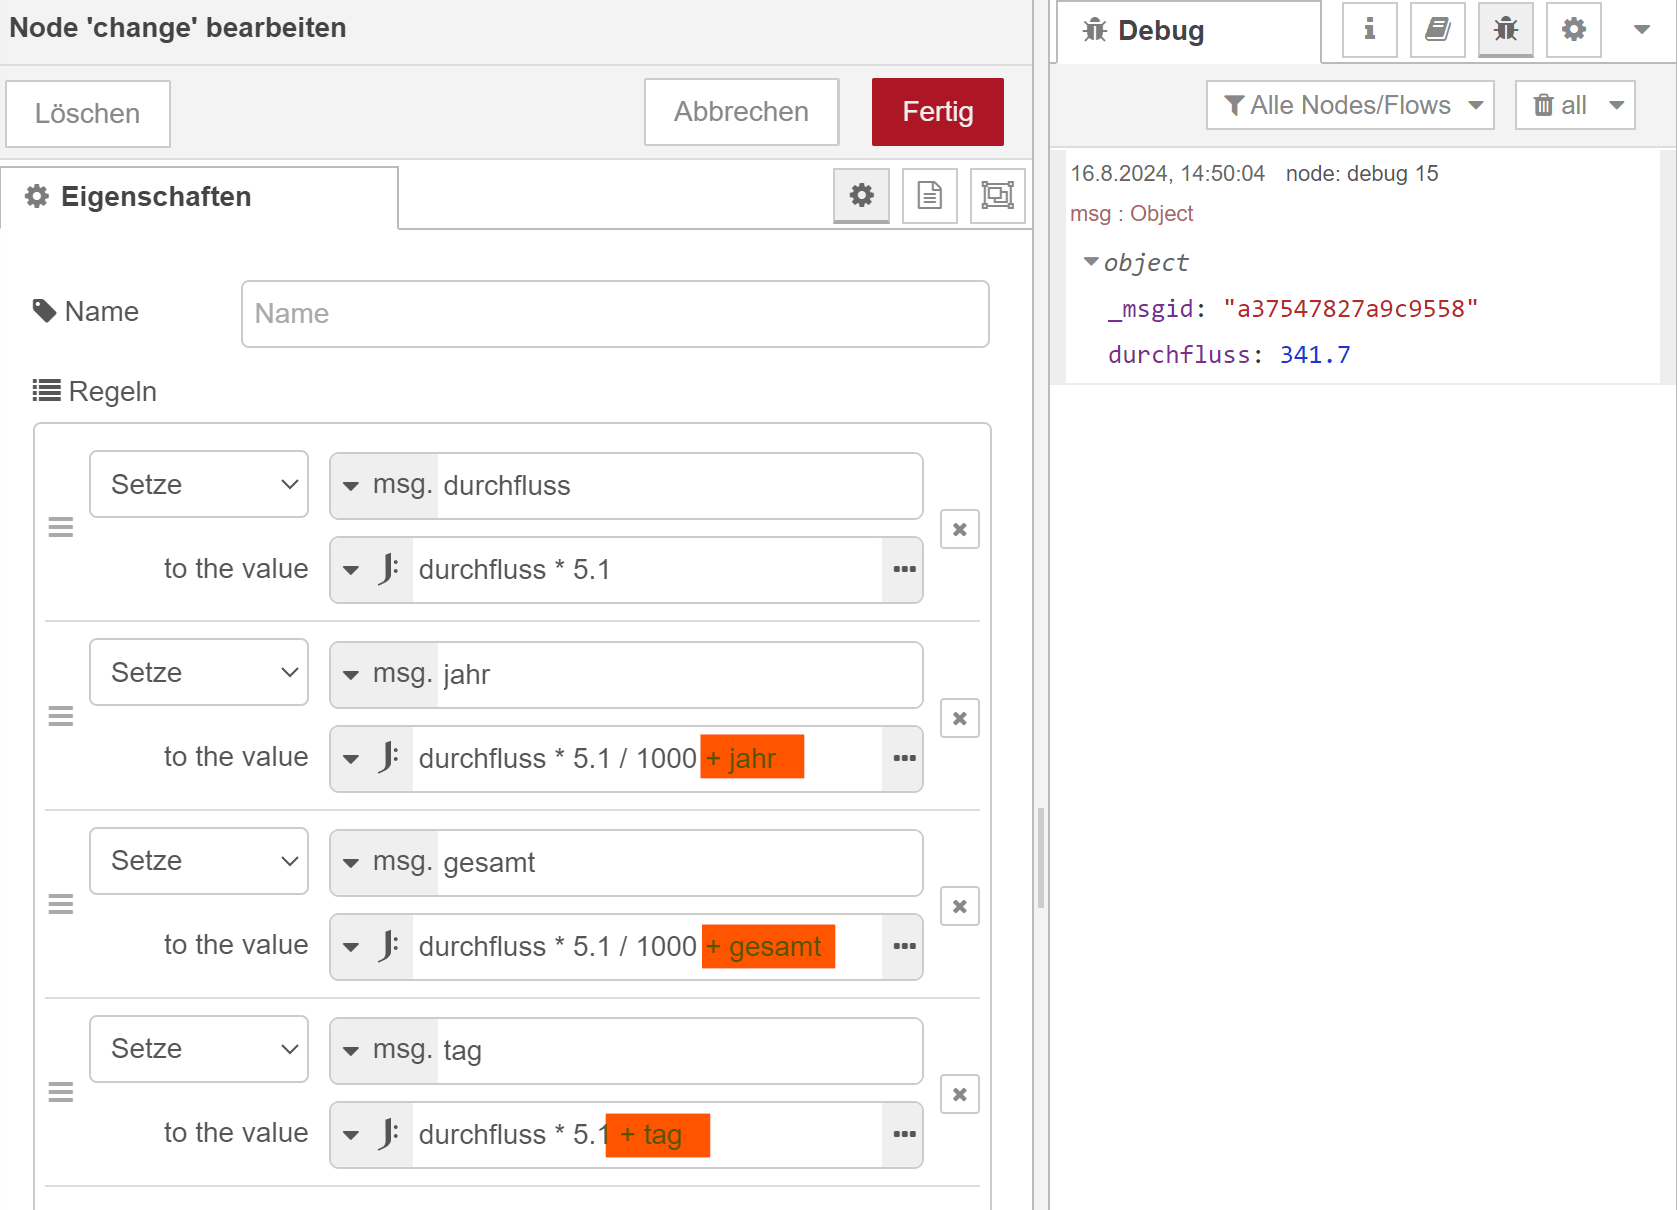Open sidebar configuration nodes gear icon

pyautogui.click(x=1573, y=30)
